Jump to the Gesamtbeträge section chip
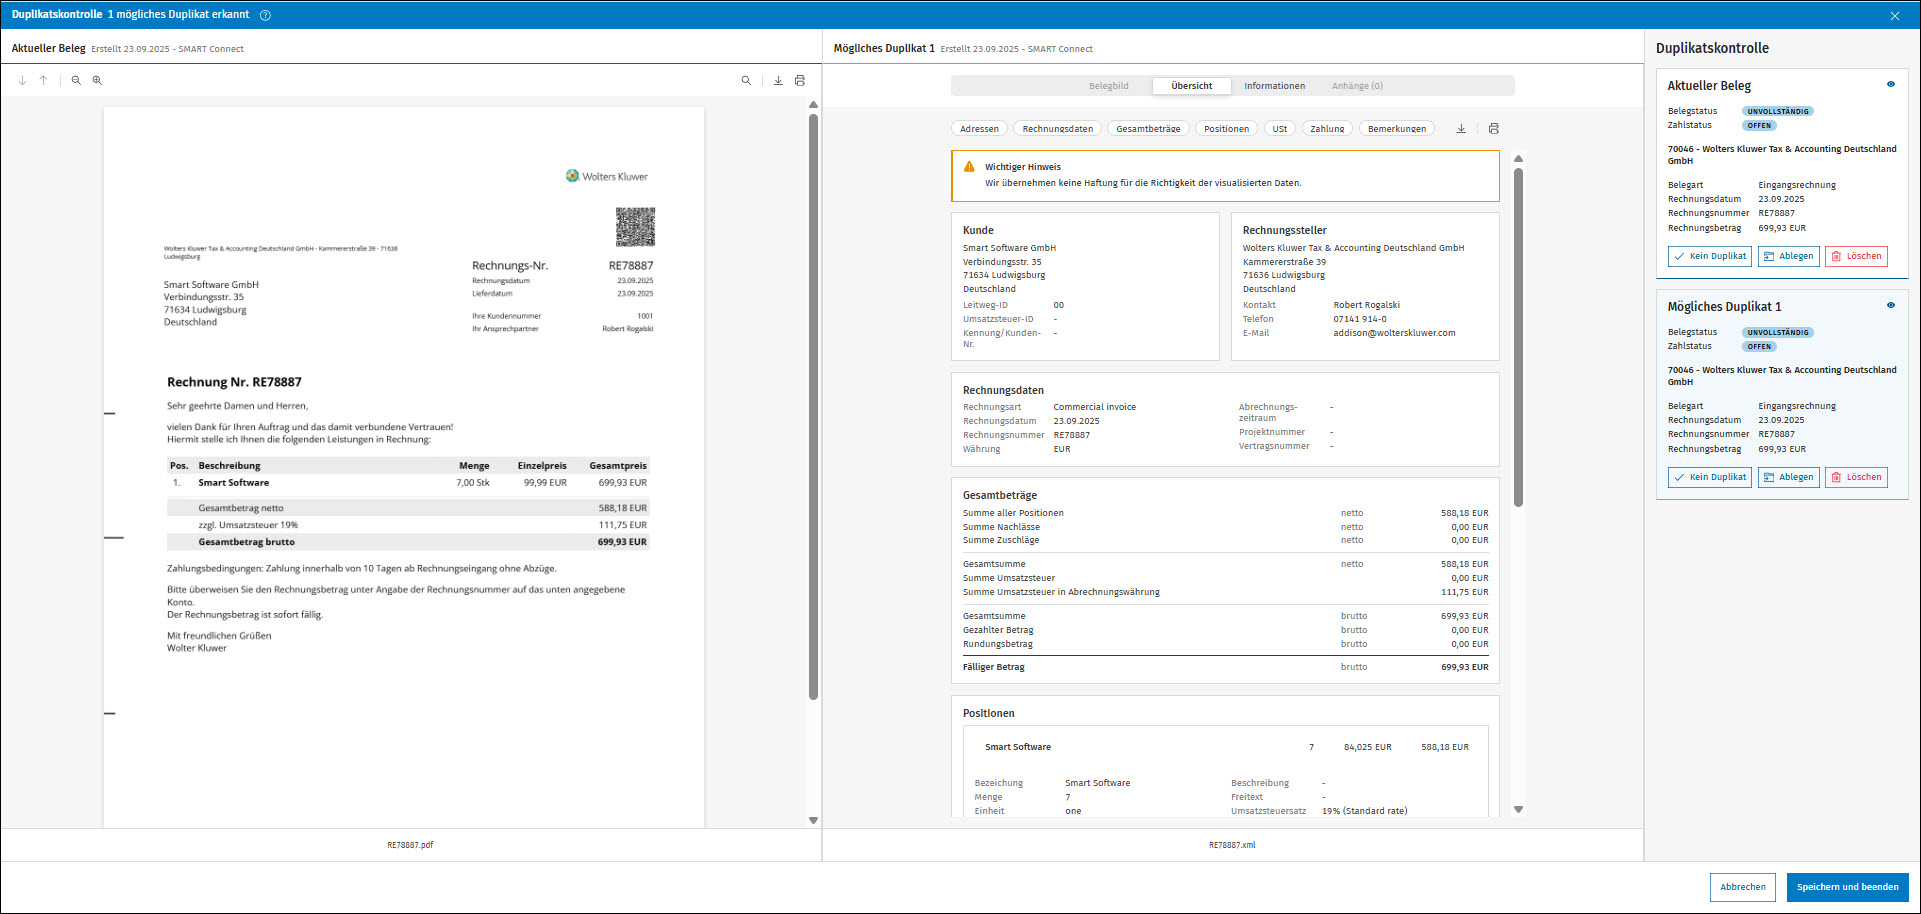The image size is (1921, 914). [1149, 128]
